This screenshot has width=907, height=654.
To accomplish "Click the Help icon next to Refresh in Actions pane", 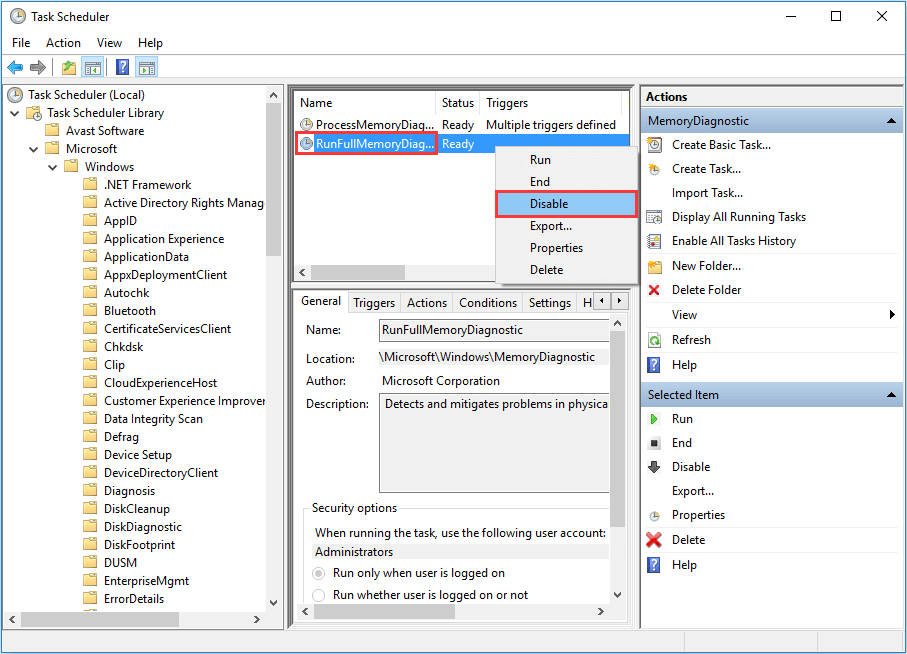I will (x=654, y=365).
